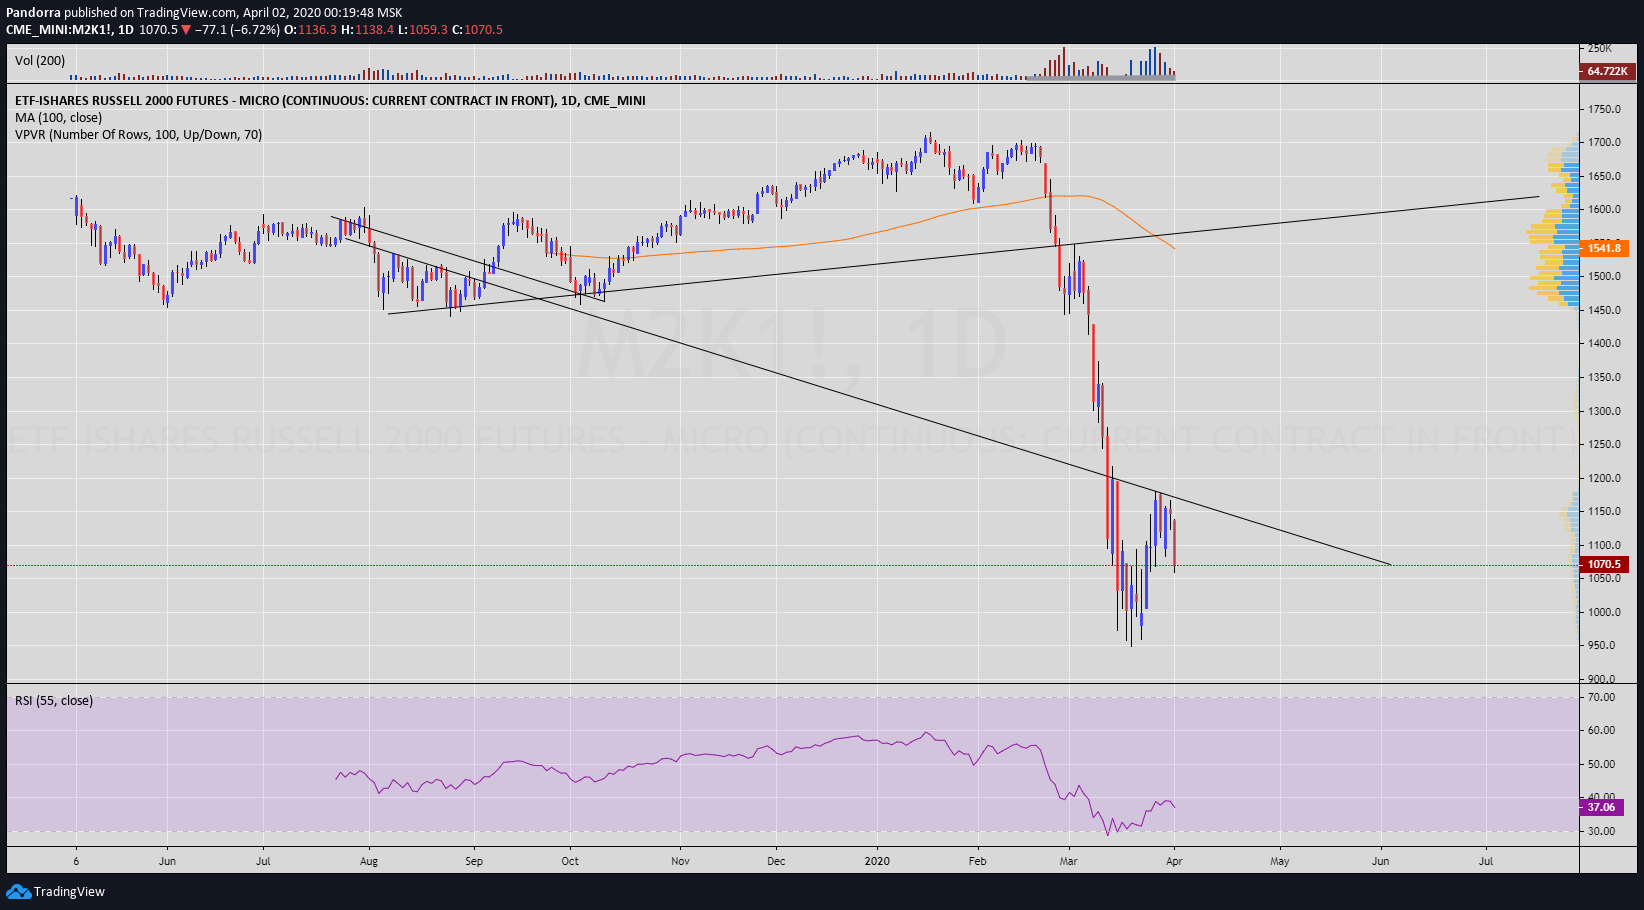This screenshot has height=910, width=1644.
Task: Click the Feb date axis label
Action: point(978,861)
